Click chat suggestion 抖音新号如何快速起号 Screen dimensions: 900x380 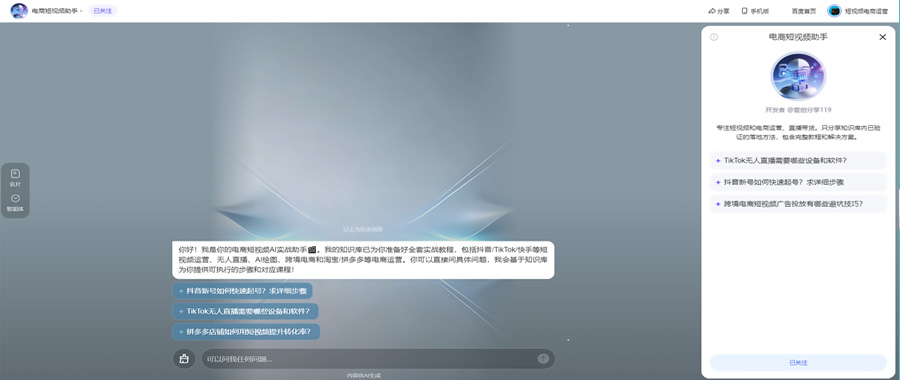242,291
